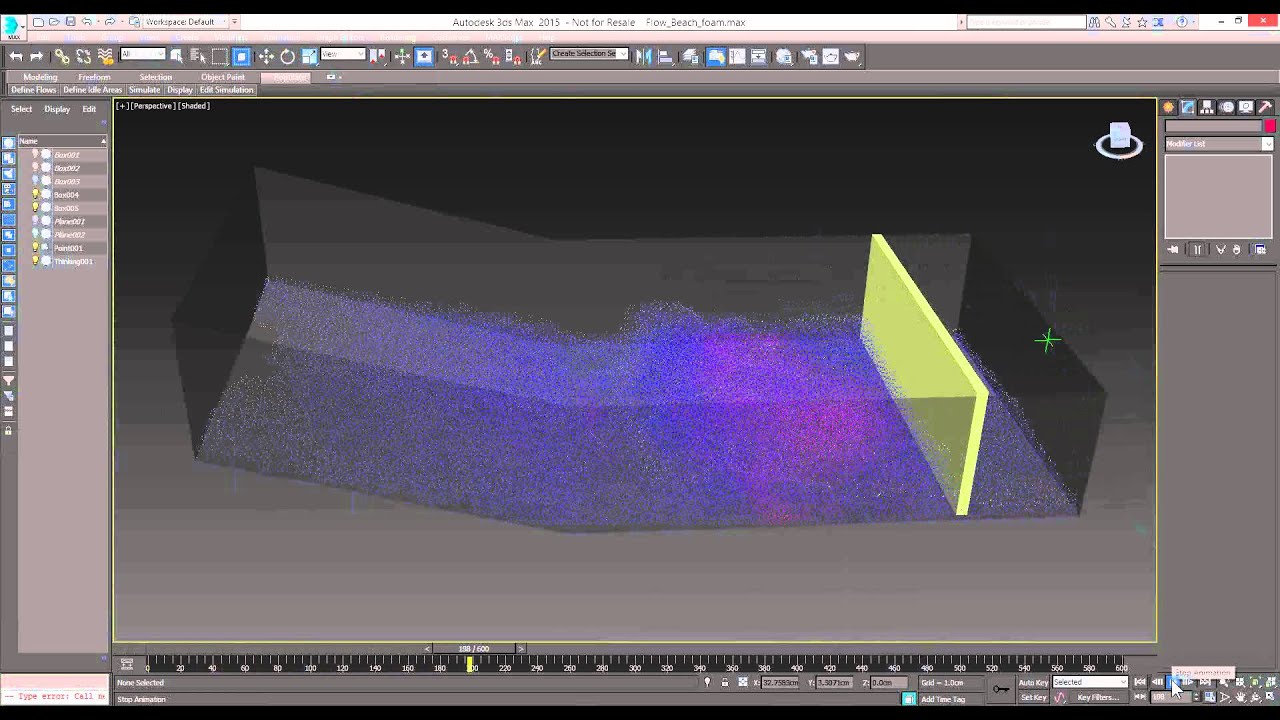This screenshot has height=720, width=1280.
Task: Toggle 3D Snaps in toolbar
Action: [x=450, y=57]
